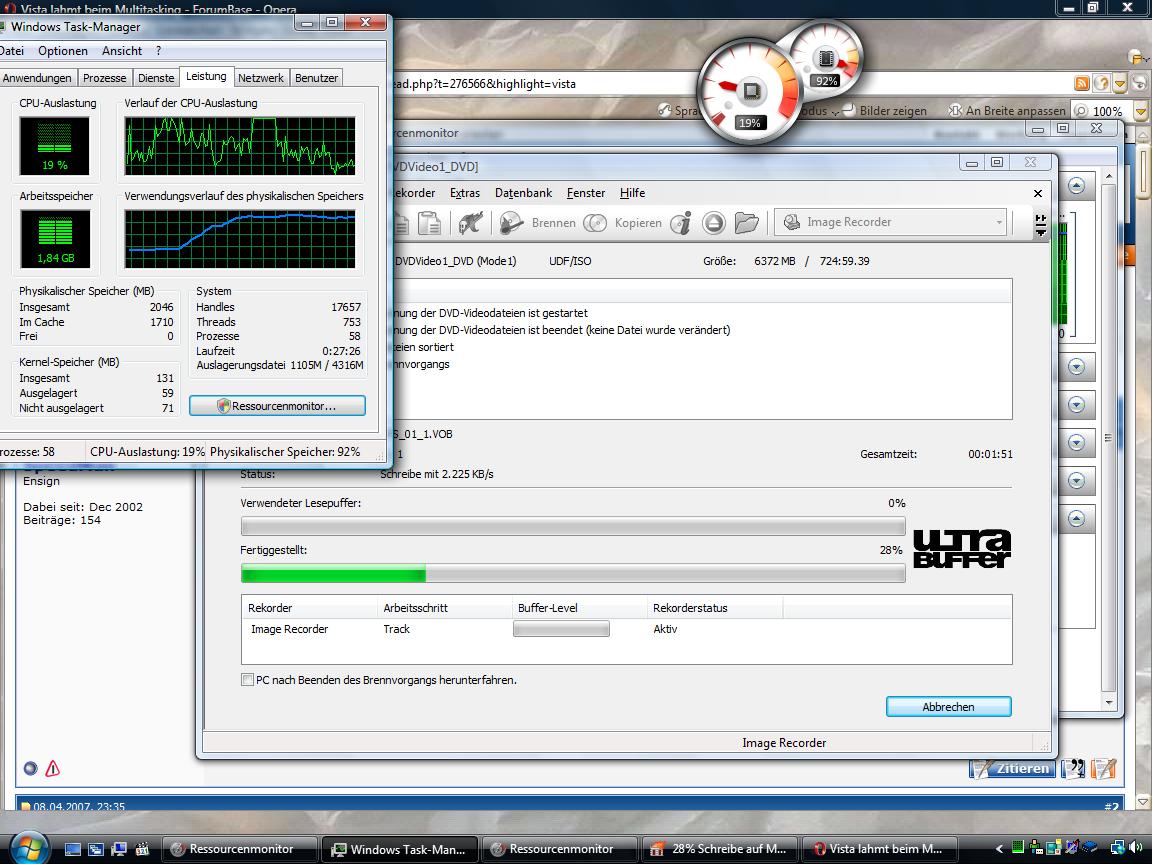This screenshot has height=864, width=1152.
Task: Open the Opera address bar history dropdown
Action: point(1120,84)
